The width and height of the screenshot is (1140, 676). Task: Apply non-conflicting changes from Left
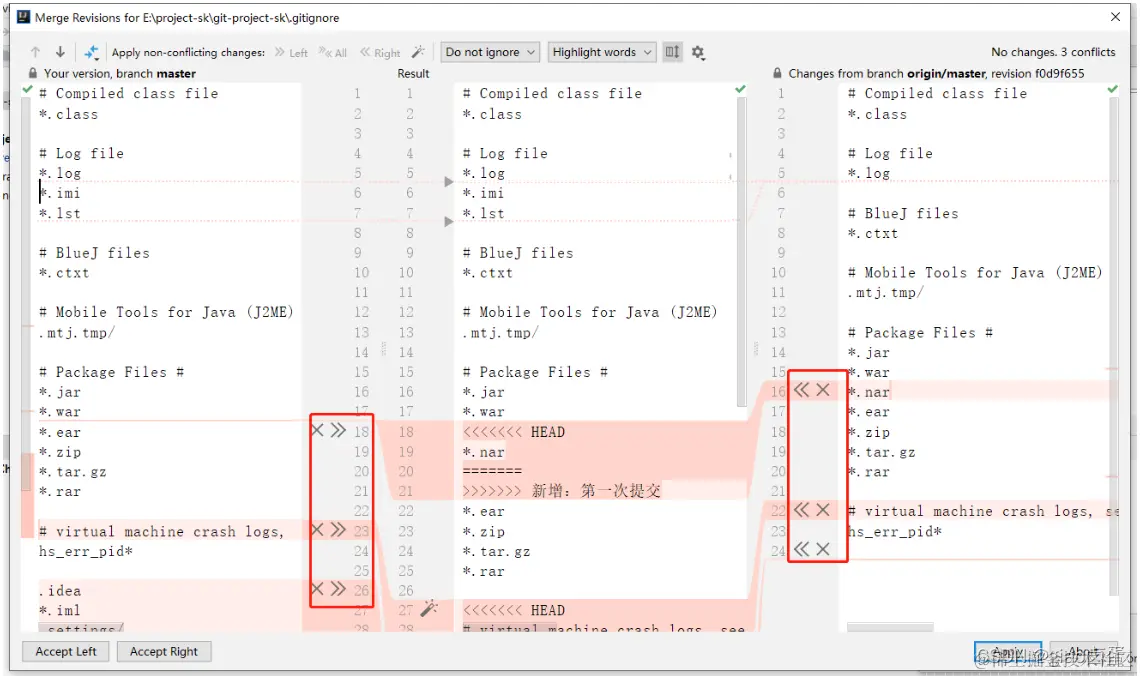click(291, 52)
